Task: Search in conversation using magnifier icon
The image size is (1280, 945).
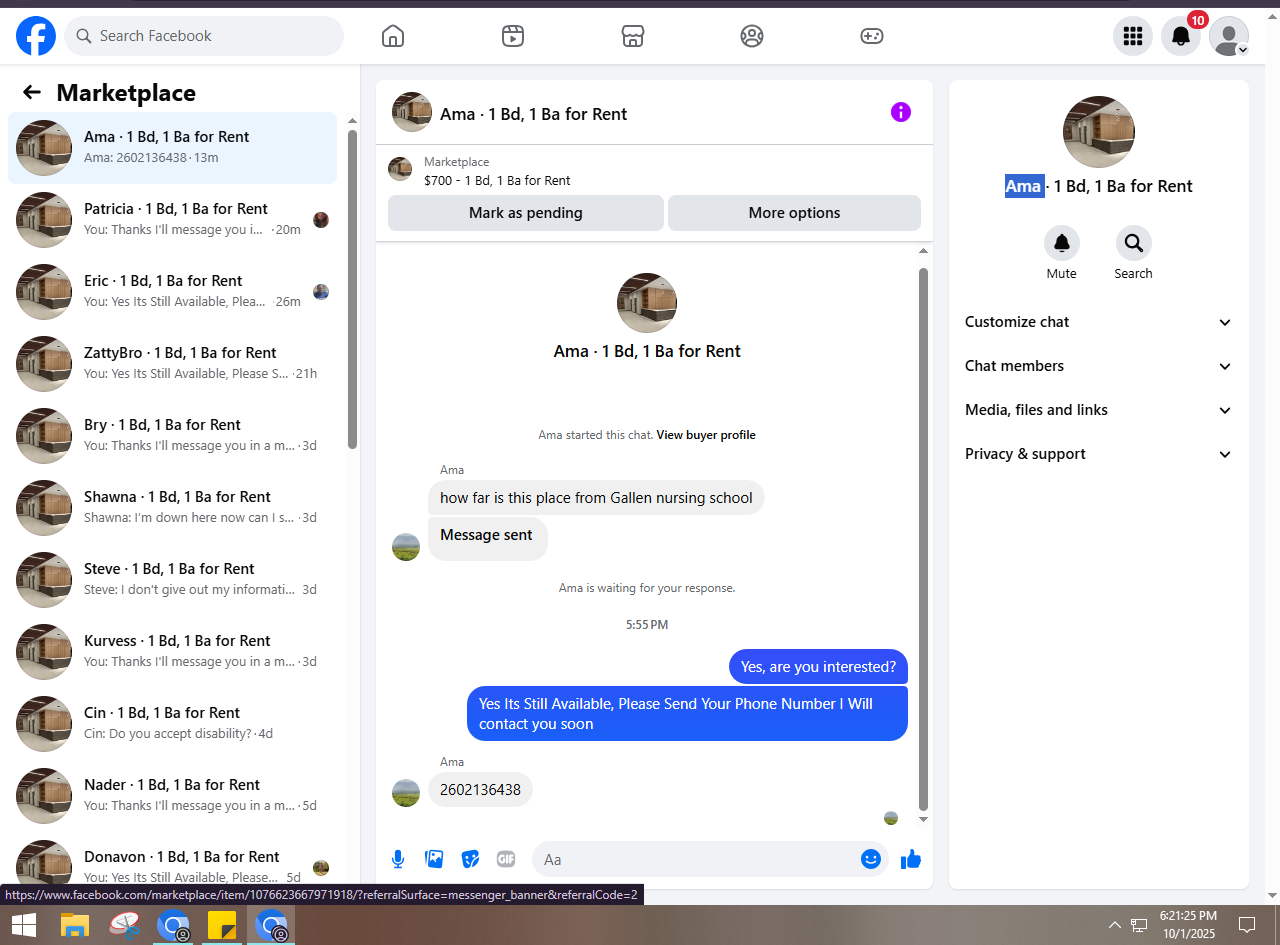Action: pos(1134,243)
